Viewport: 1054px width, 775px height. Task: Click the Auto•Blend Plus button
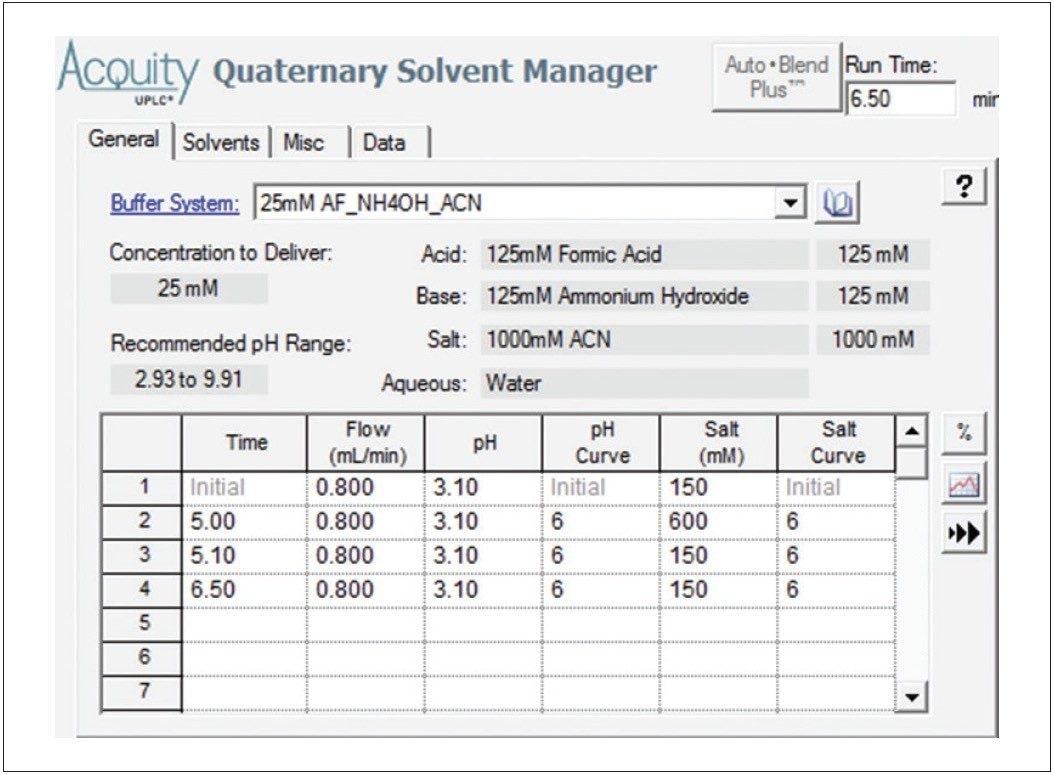pos(776,77)
